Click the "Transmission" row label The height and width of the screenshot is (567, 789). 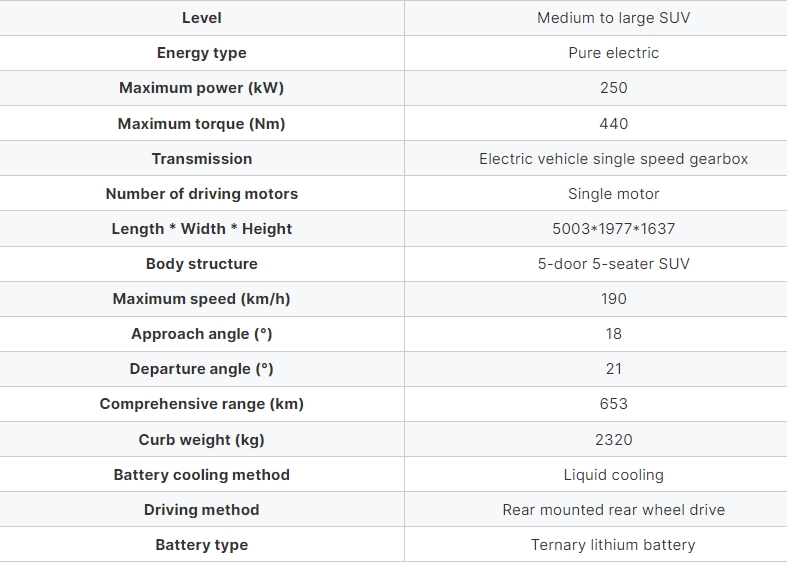click(201, 159)
